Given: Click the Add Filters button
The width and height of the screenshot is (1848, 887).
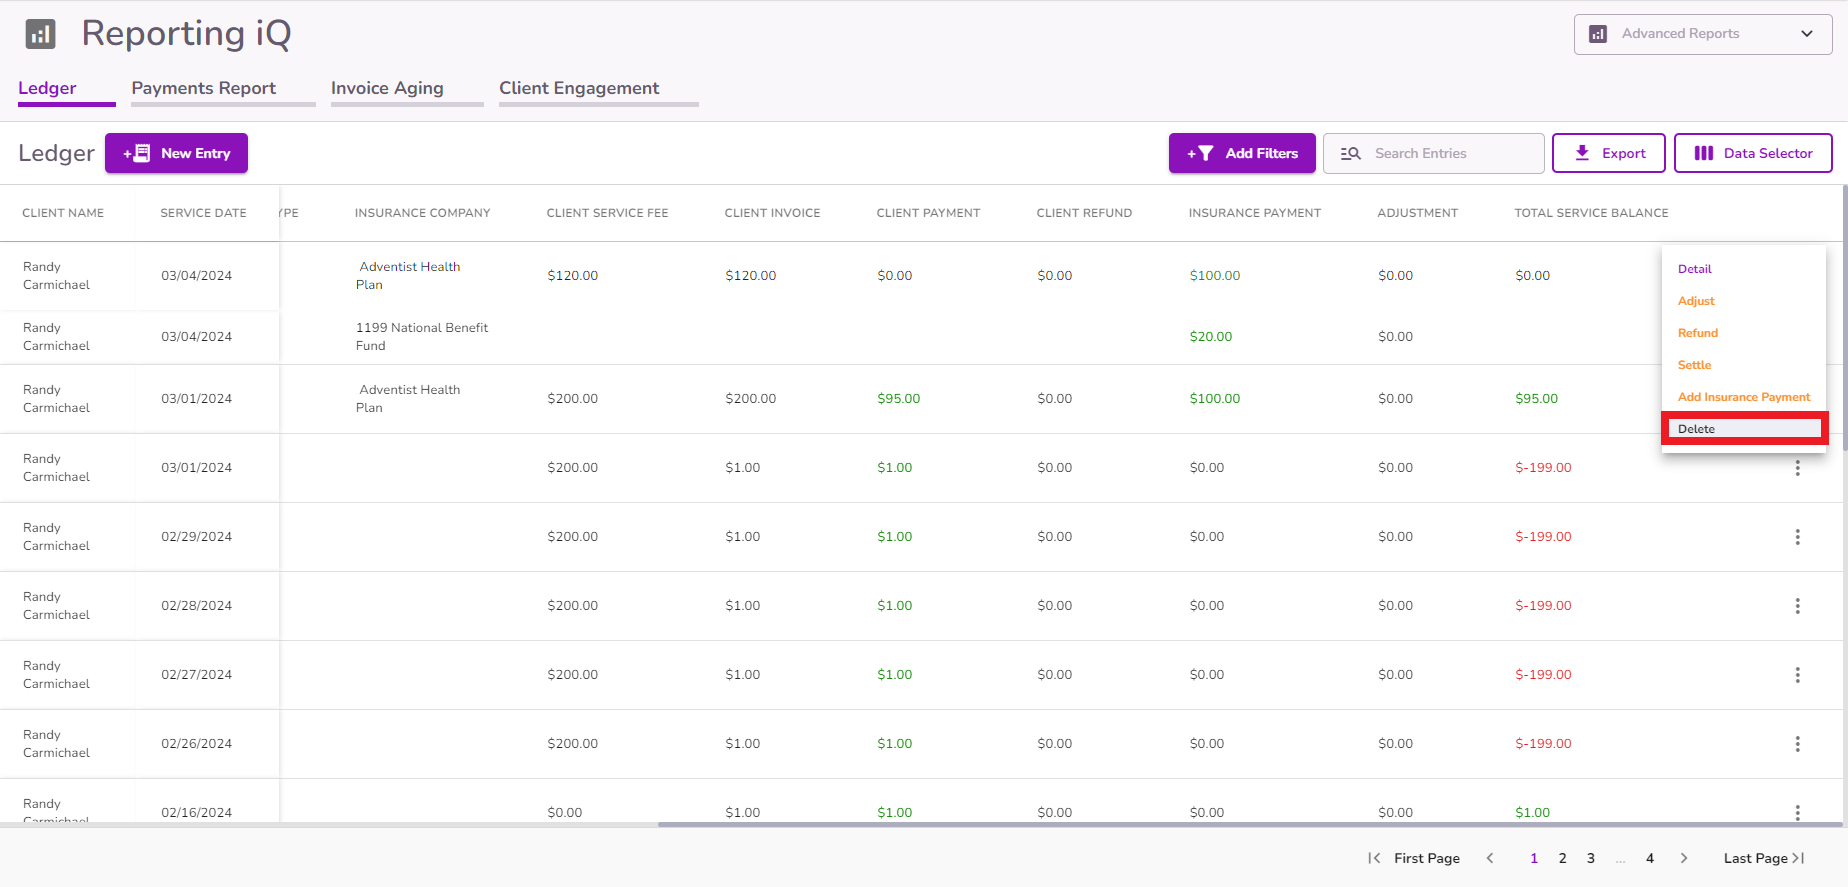Looking at the screenshot, I should (1242, 153).
